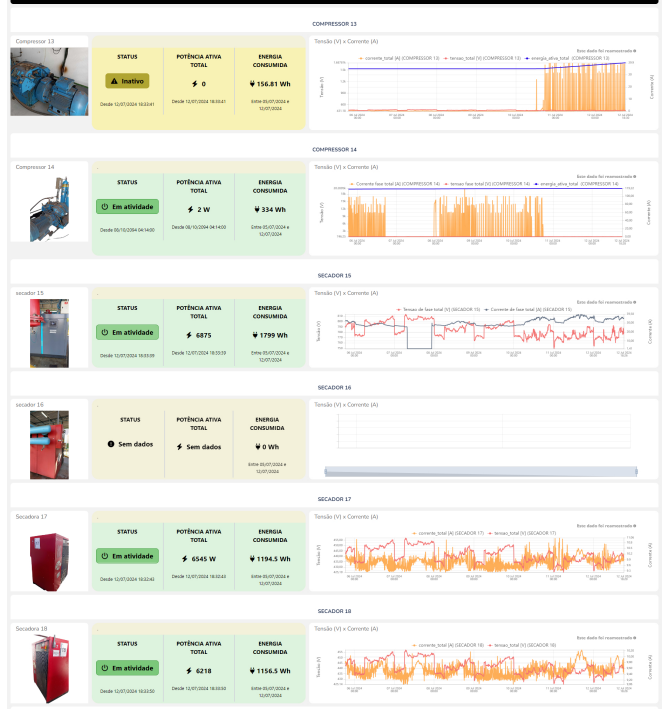Open the secador 16 photo thumbnail
The image size is (672, 709).
click(49, 445)
